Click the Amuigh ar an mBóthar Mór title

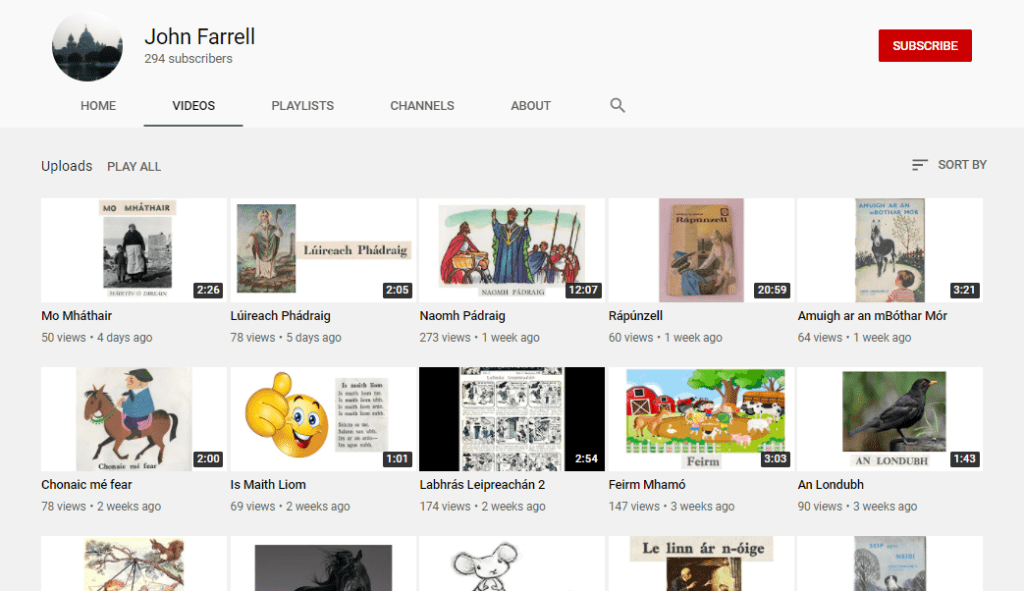click(x=872, y=316)
